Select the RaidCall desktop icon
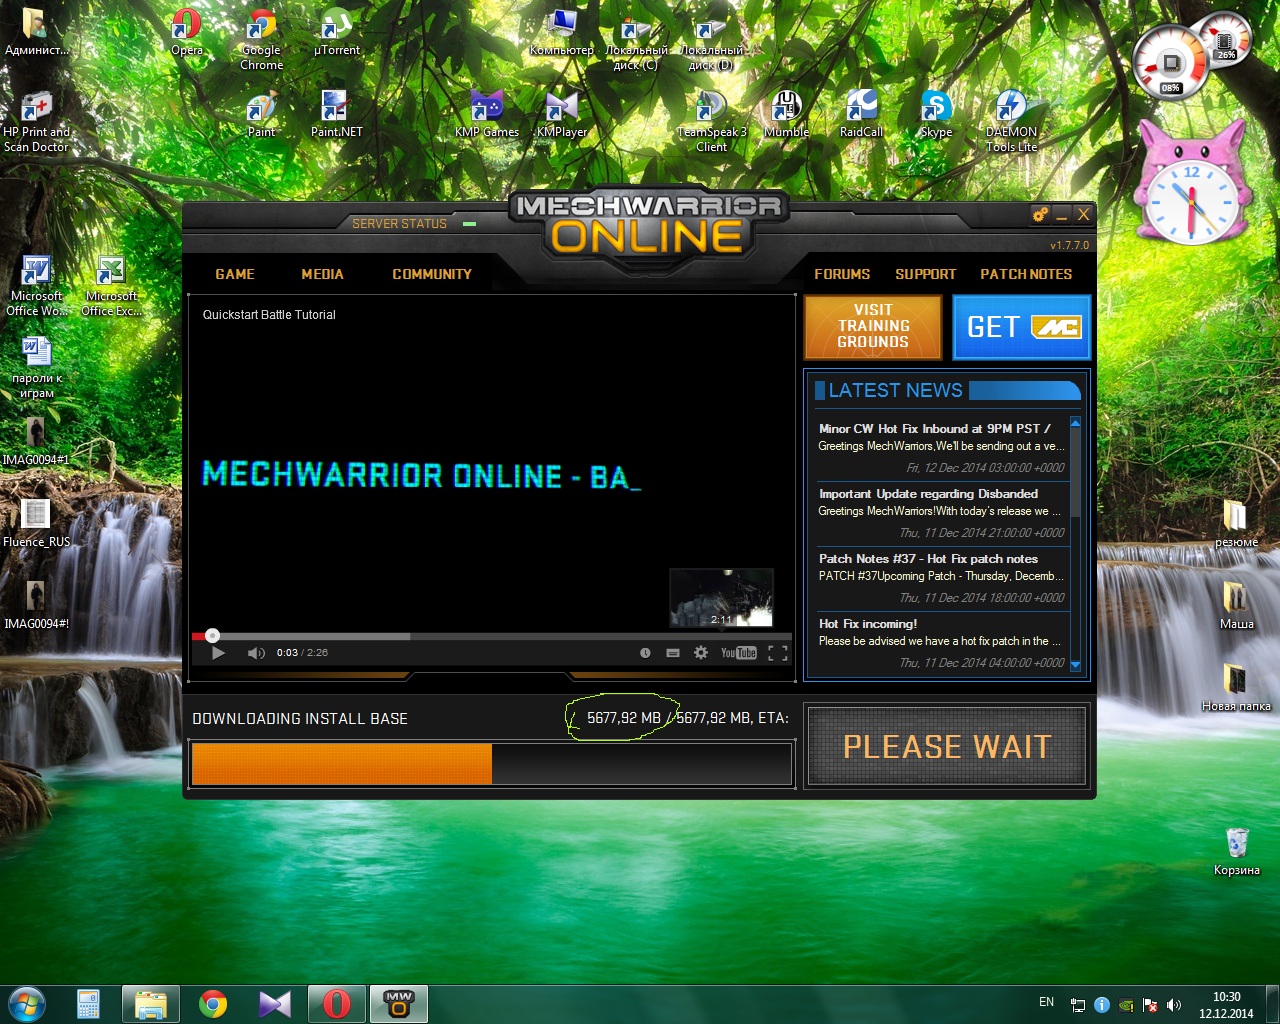 click(861, 113)
